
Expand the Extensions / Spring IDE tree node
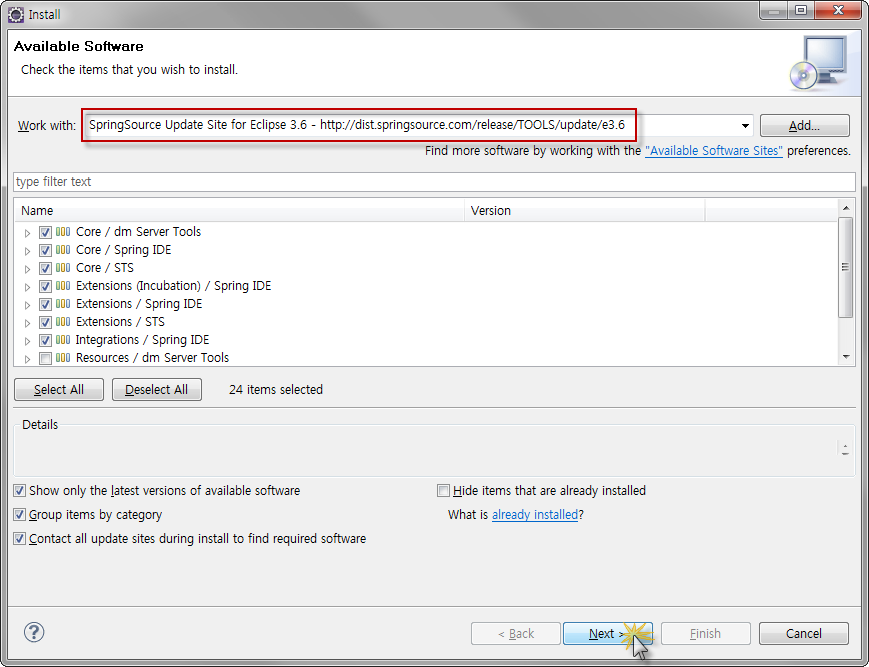pos(27,305)
